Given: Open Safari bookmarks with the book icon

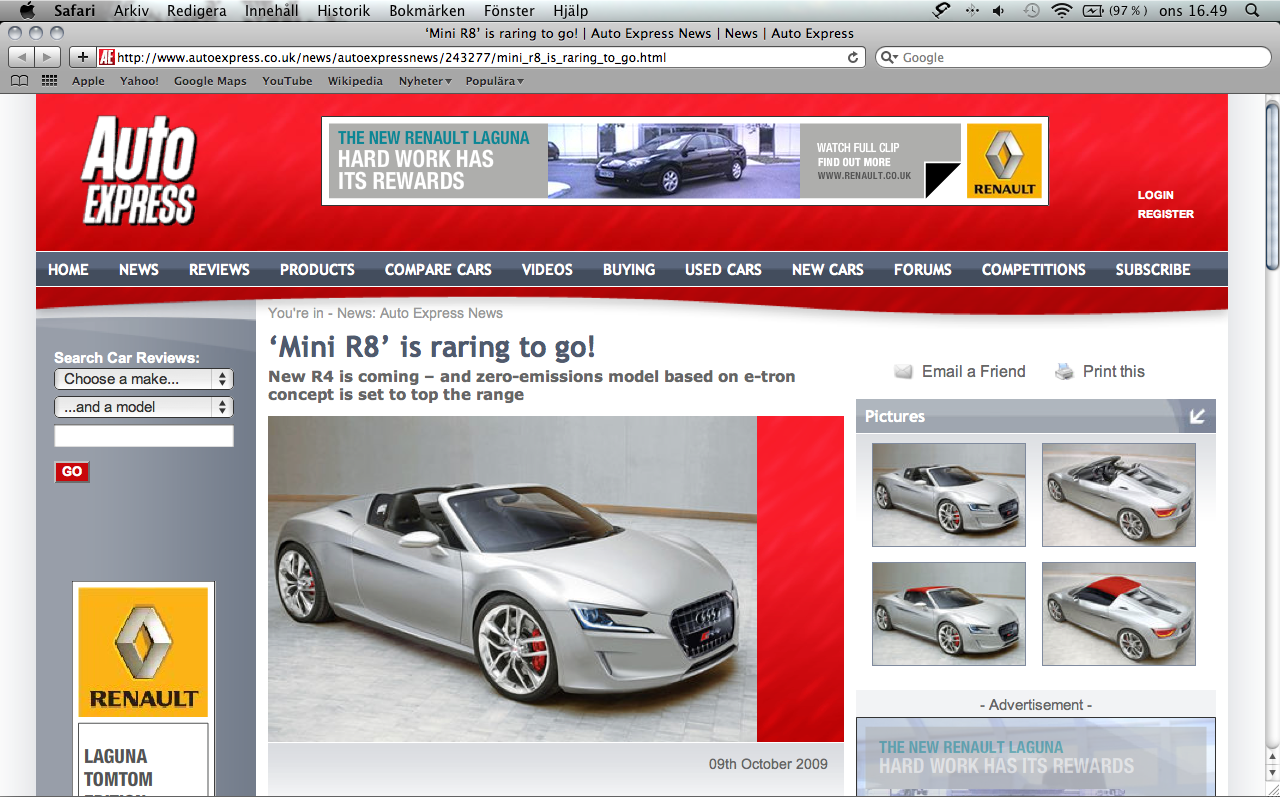Looking at the screenshot, I should (x=18, y=80).
